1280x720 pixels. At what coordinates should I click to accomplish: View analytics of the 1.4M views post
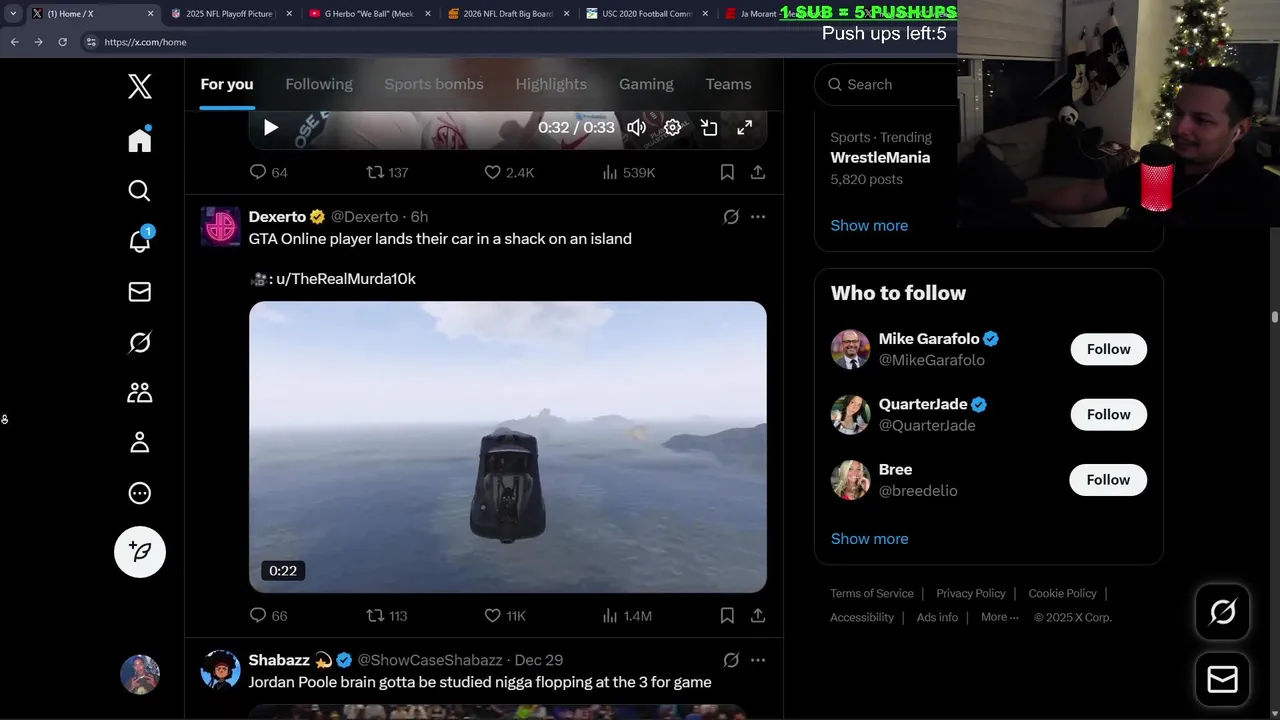[627, 616]
